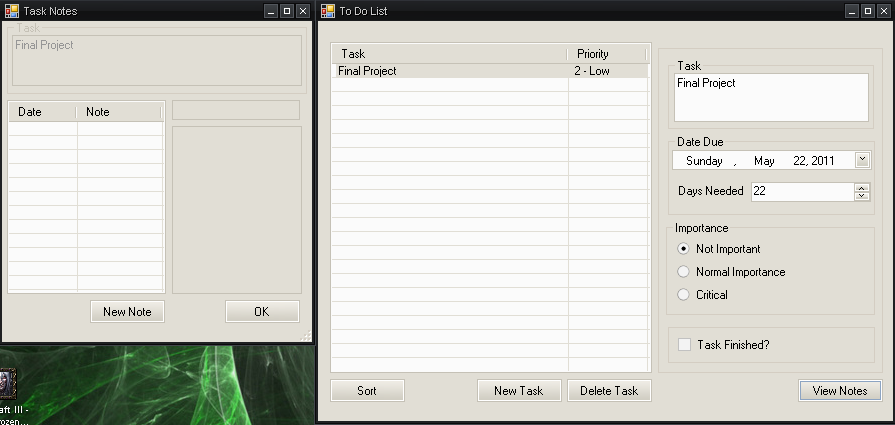Click 'Sunday' in the Date Due field
The image size is (895, 425).
pos(704,161)
